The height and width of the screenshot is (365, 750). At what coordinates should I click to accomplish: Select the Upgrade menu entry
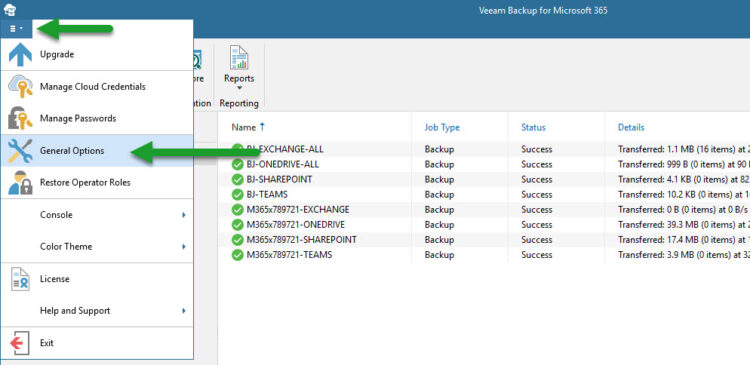(97, 54)
